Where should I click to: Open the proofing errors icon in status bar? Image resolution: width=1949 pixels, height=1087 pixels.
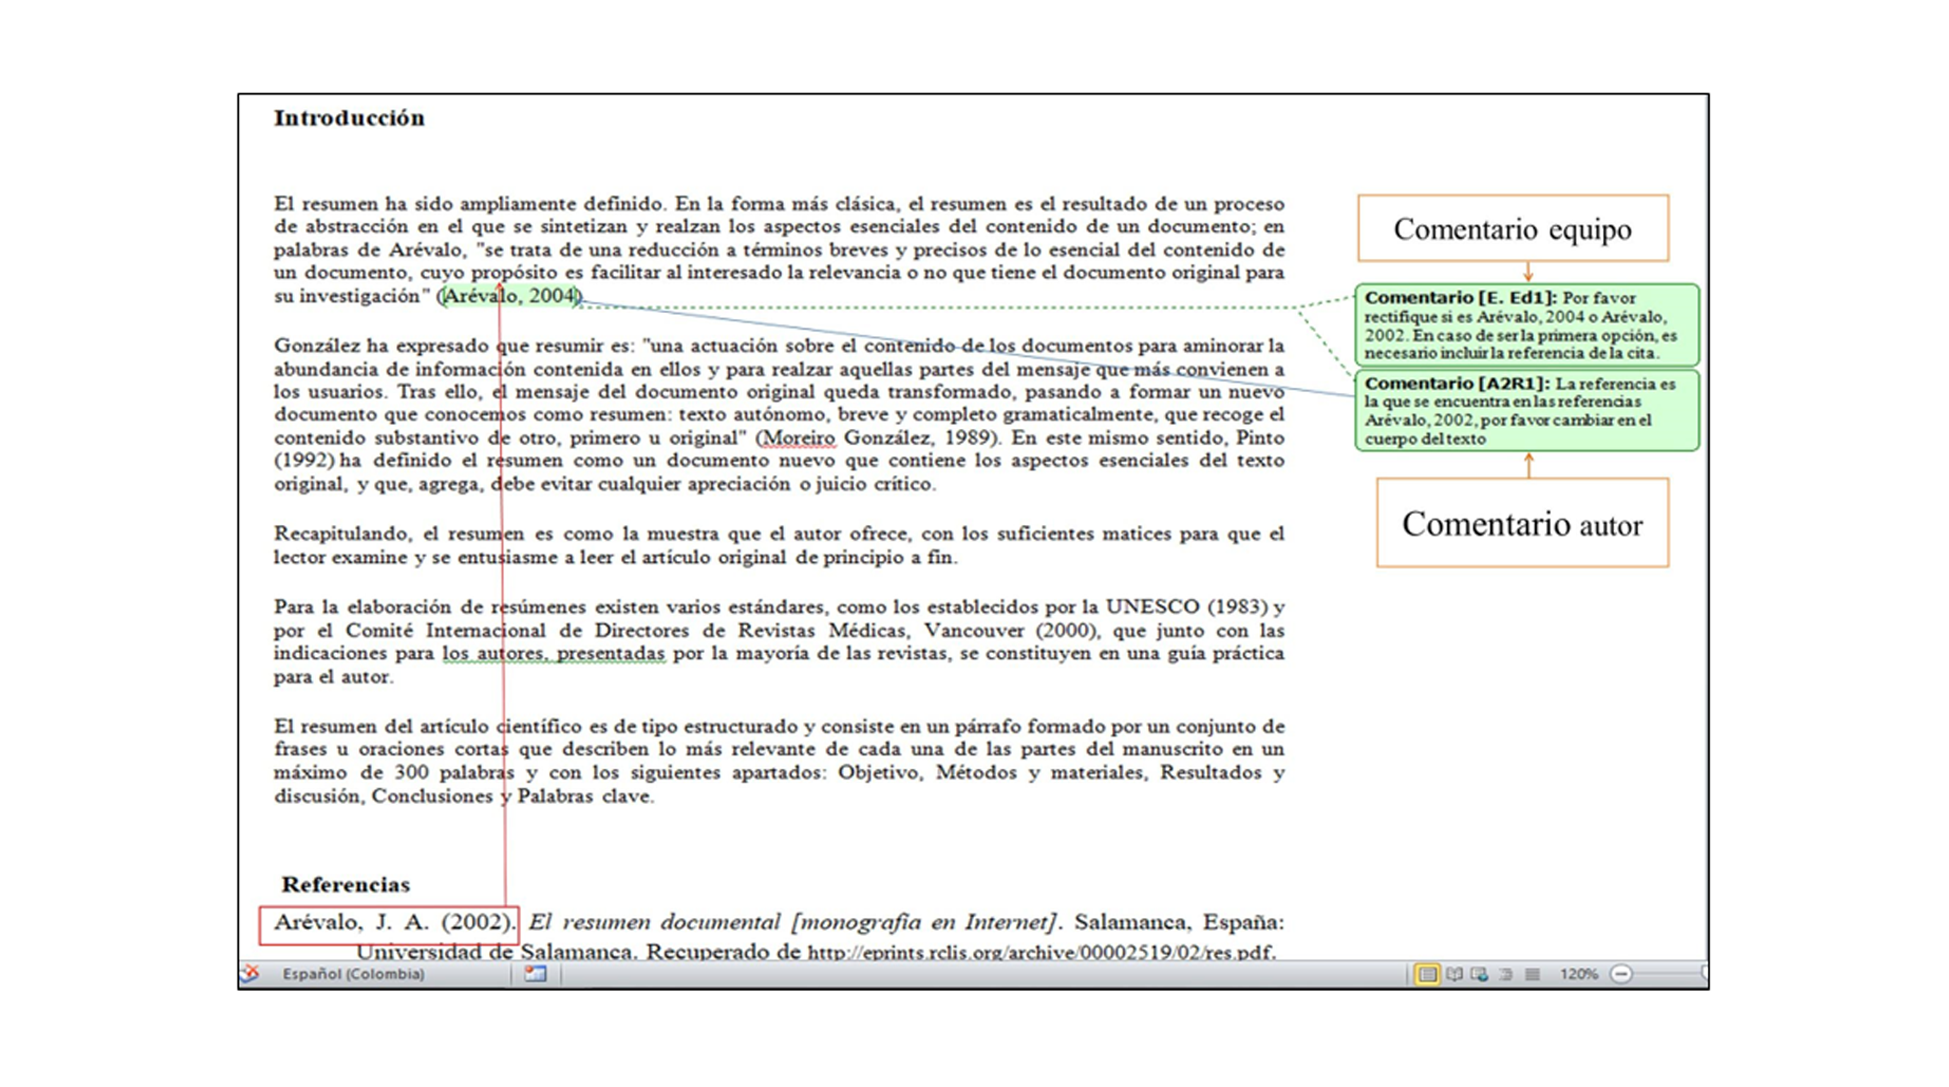(251, 973)
